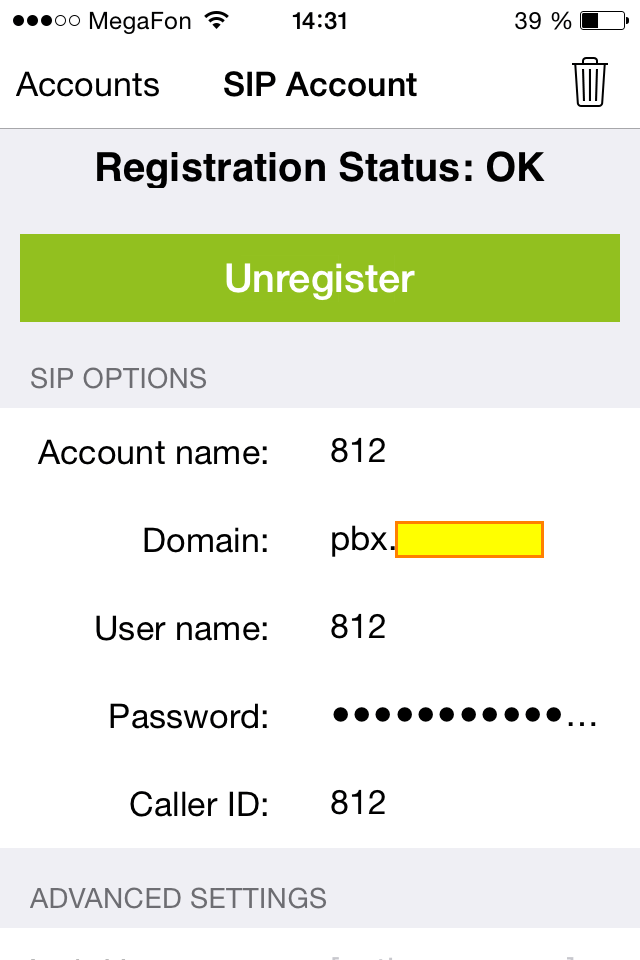Screen dimensions: 640x960
Task: Tap the battery indicator icon
Action: pyautogui.click(x=604, y=21)
